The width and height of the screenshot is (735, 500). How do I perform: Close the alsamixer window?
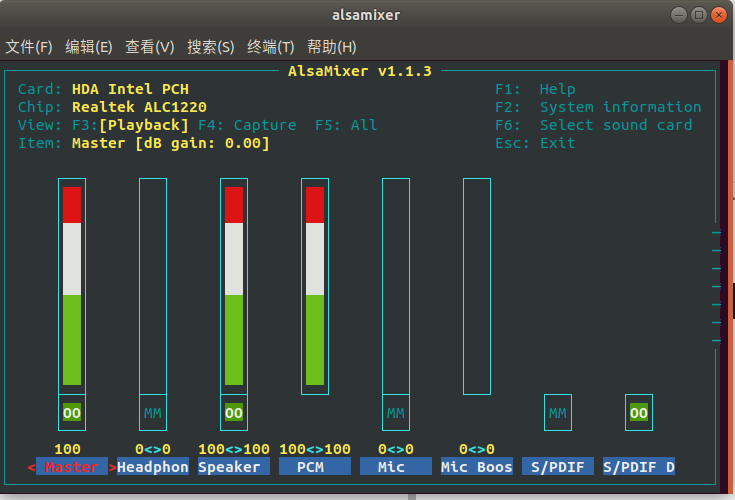click(x=719, y=15)
